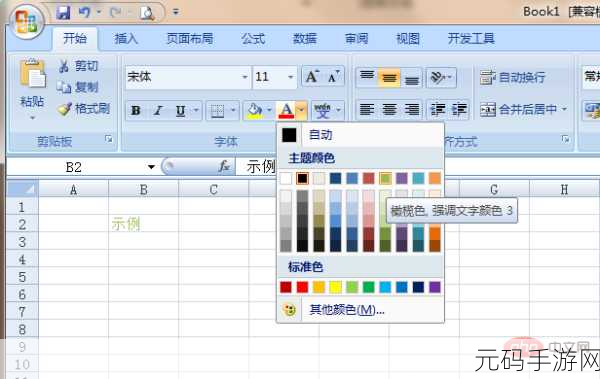Click the select all corner button
The image size is (600, 379).
[23, 189]
